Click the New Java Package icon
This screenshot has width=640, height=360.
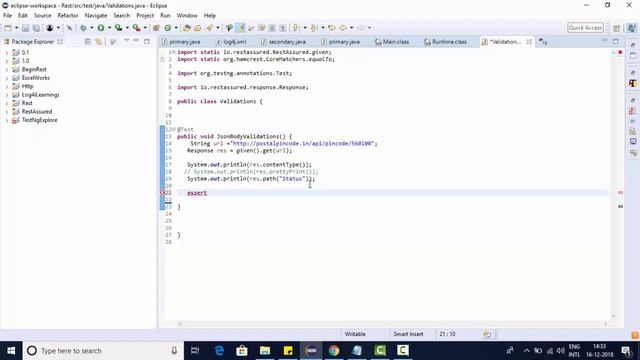click(156, 28)
